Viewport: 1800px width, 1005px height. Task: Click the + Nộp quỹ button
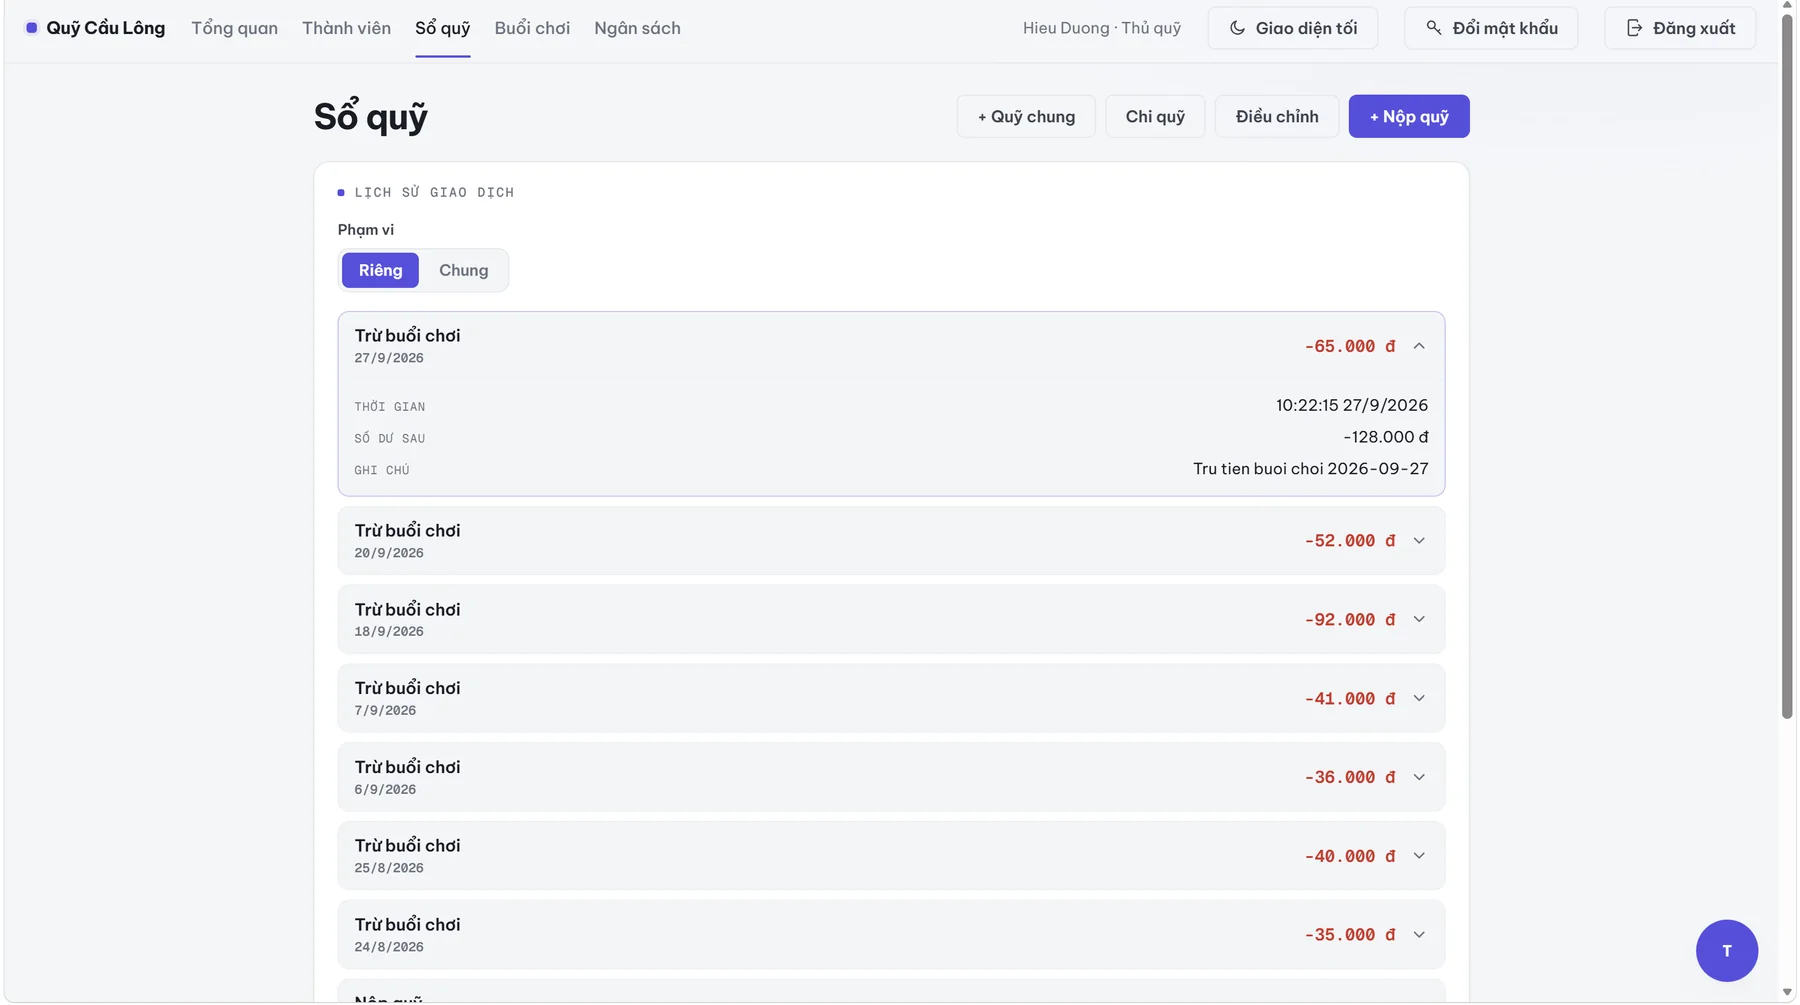coord(1409,116)
